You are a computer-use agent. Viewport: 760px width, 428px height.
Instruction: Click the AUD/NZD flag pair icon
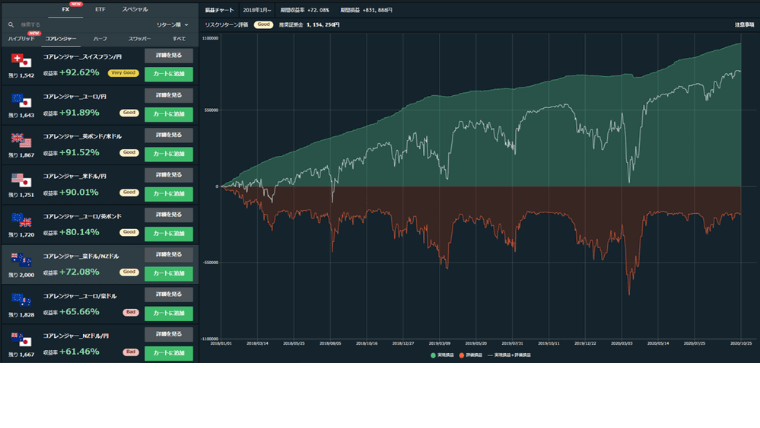[22, 259]
